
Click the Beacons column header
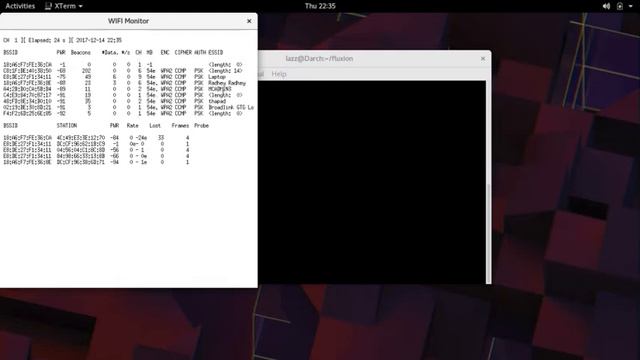(80, 52)
